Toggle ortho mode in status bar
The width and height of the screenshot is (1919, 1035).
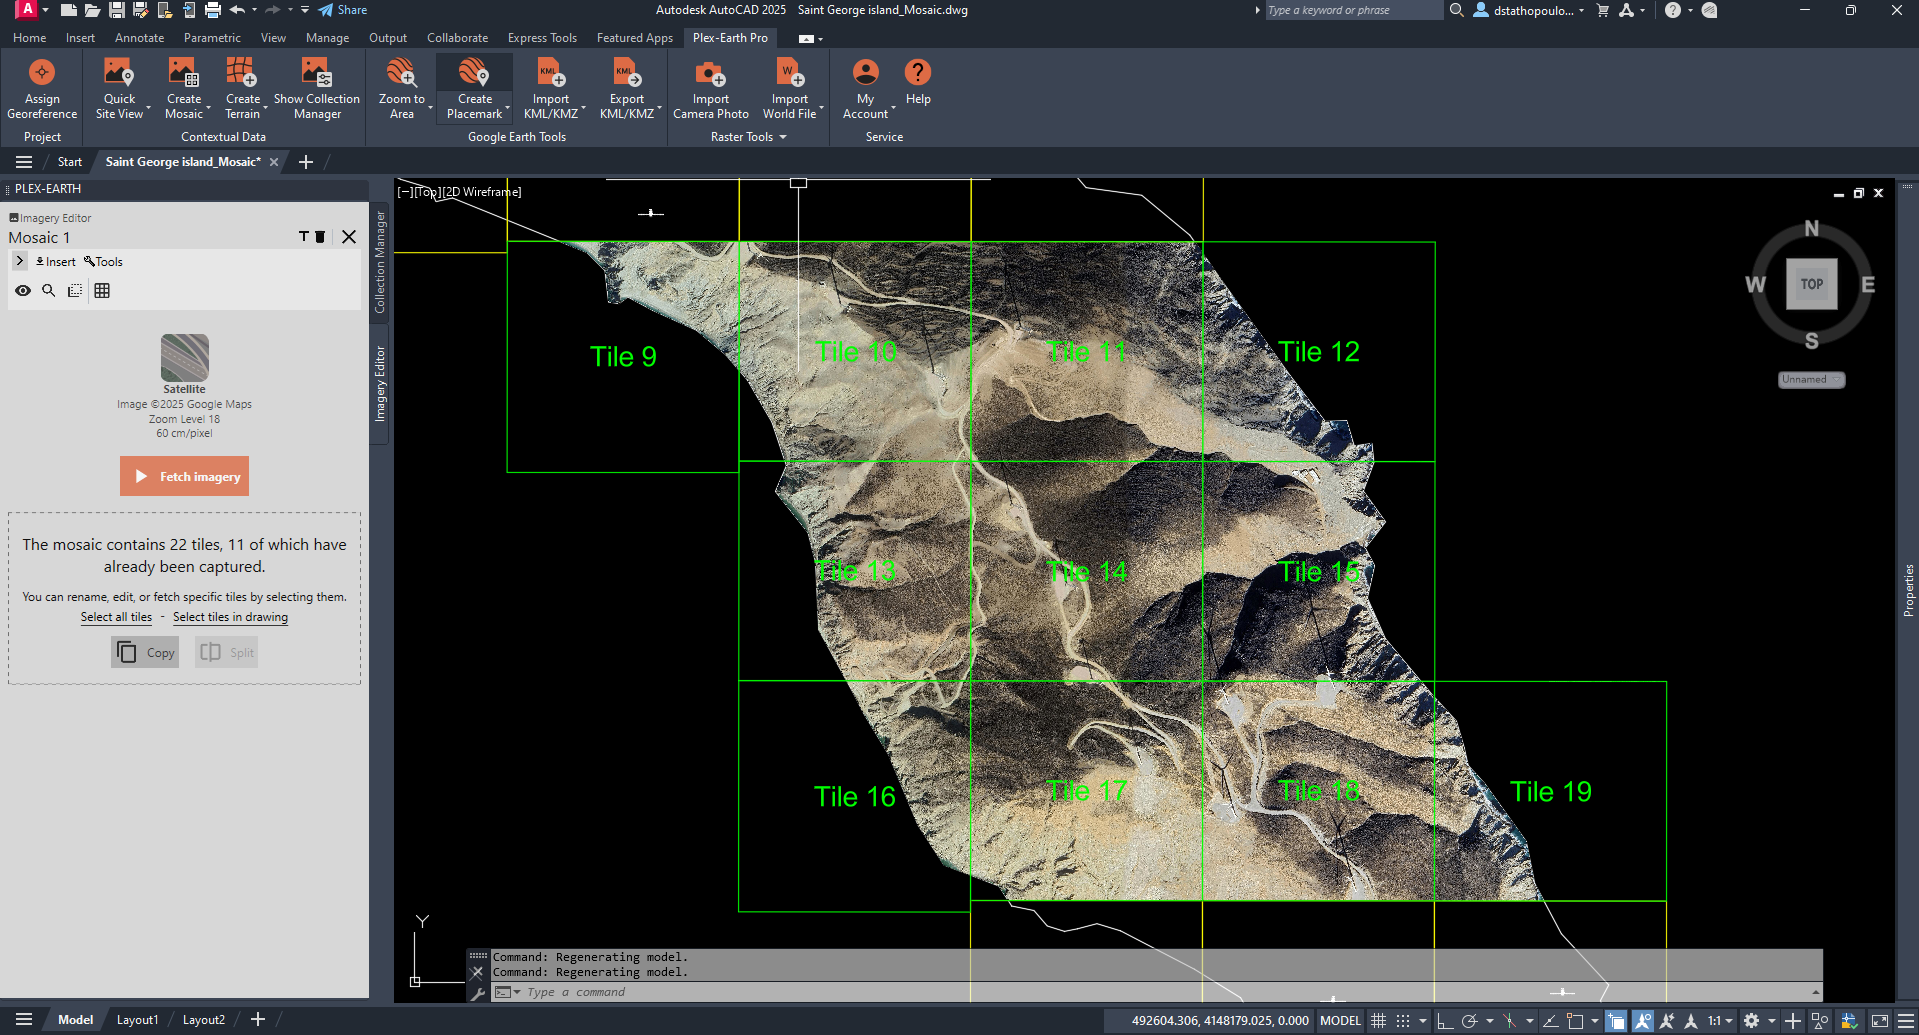point(1444,1021)
